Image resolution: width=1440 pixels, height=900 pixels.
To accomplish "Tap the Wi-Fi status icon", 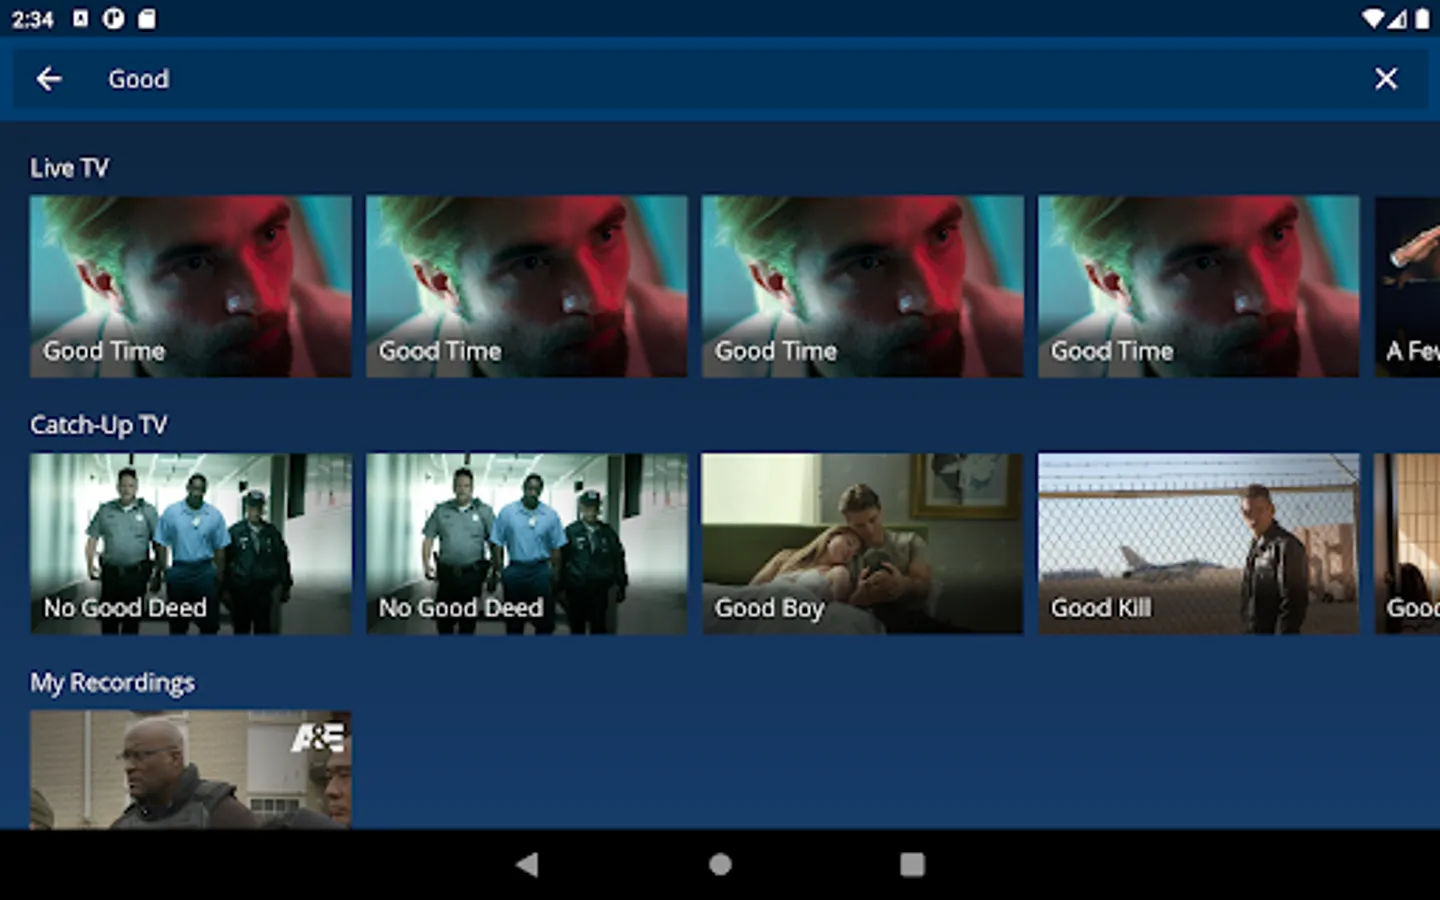I will [x=1373, y=19].
